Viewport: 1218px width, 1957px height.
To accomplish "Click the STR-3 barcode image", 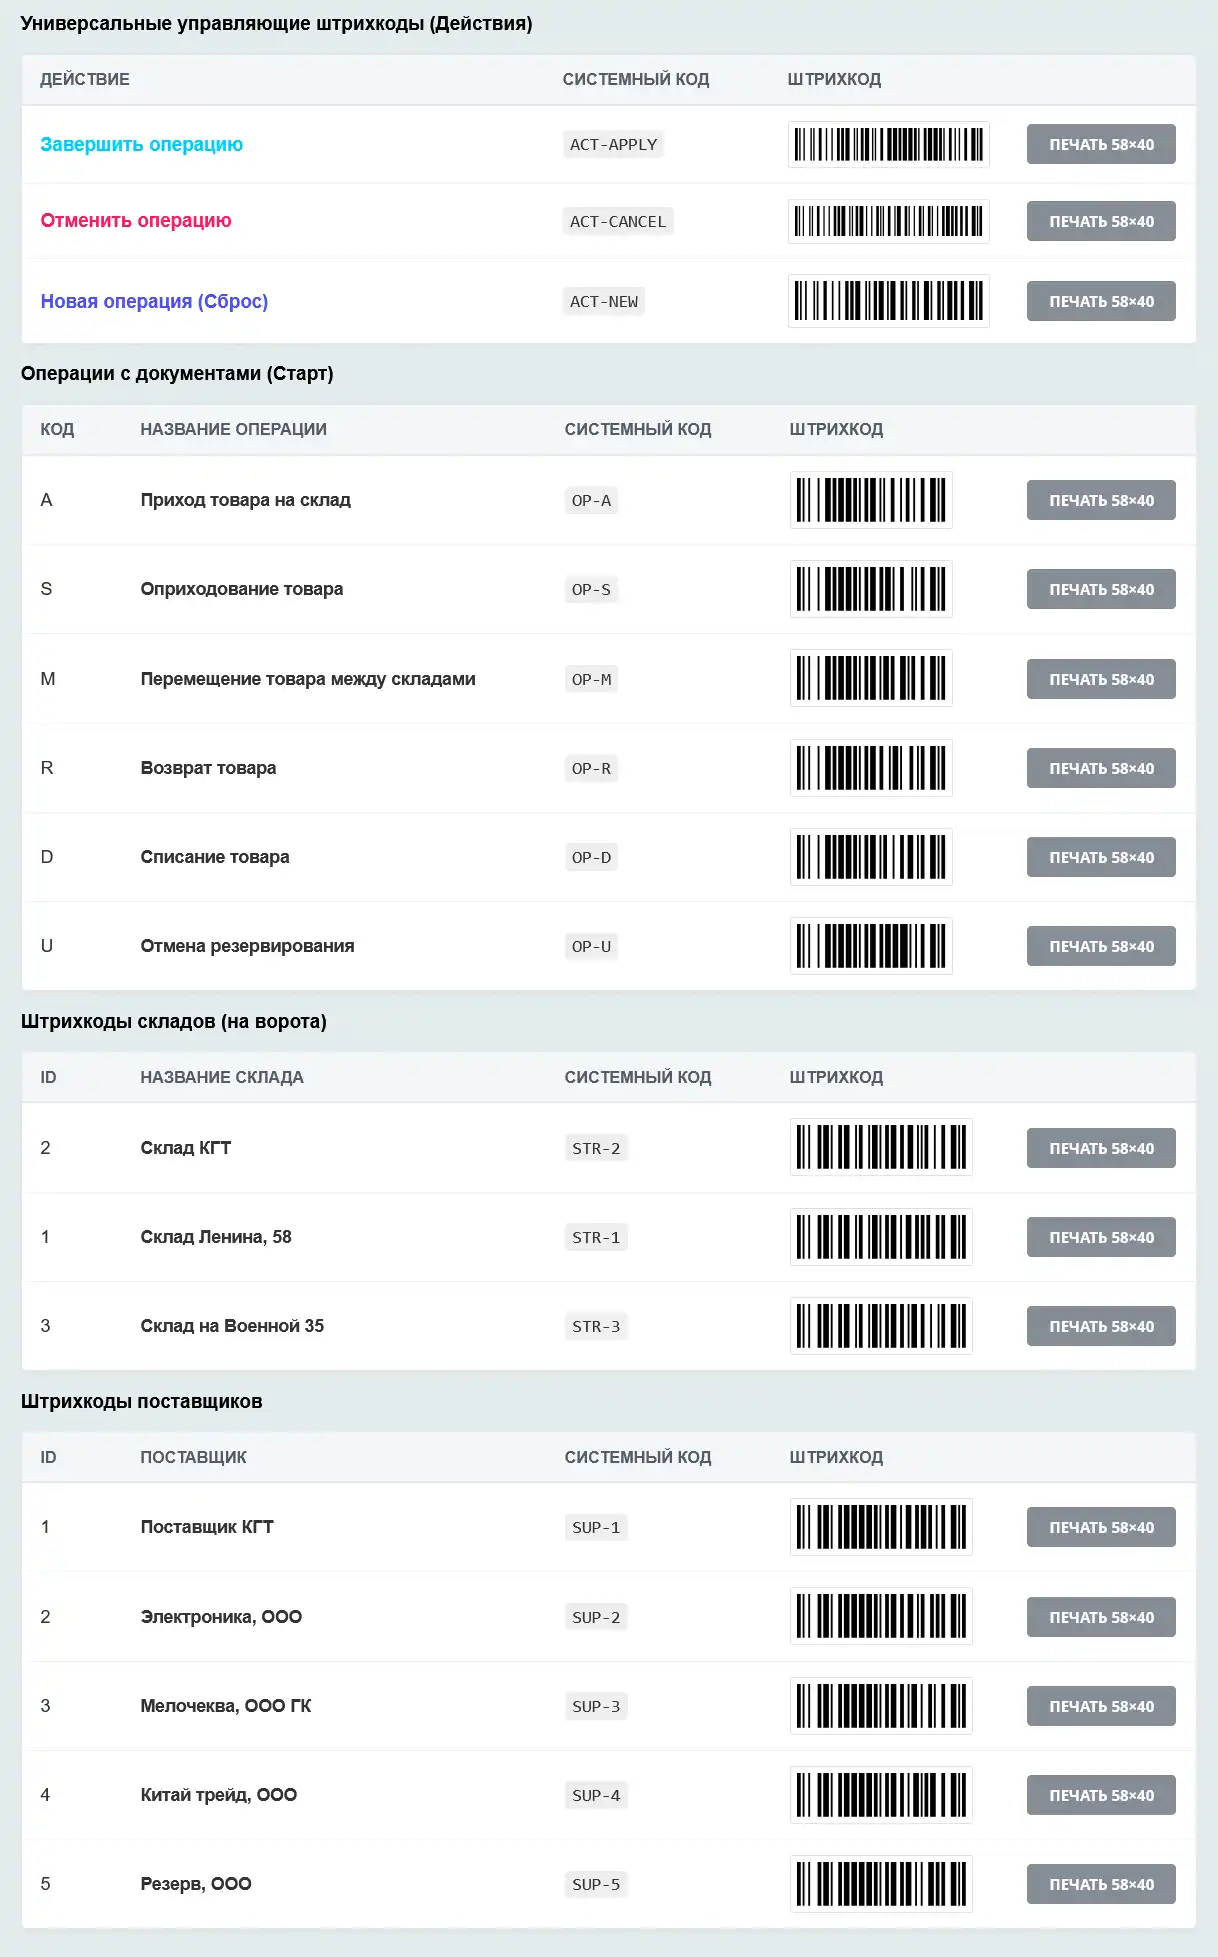I will 880,1326.
